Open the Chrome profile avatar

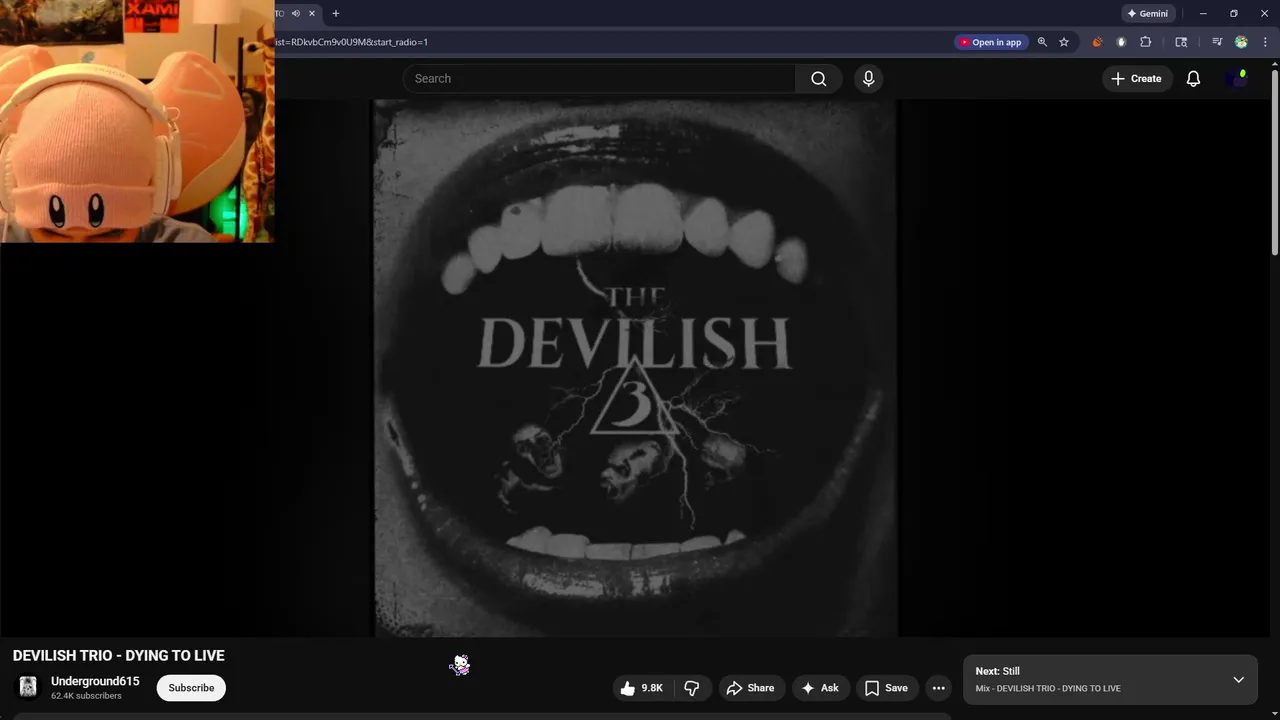pos(1241,42)
